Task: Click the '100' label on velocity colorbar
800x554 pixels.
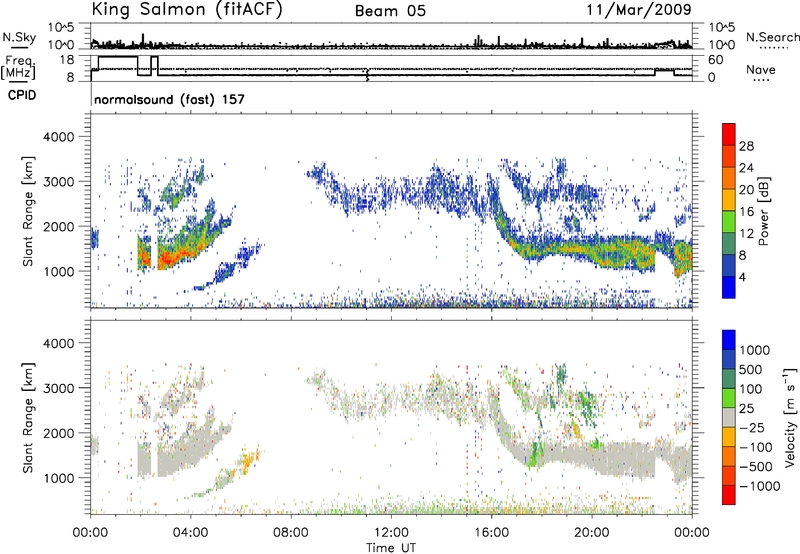Action: point(751,389)
